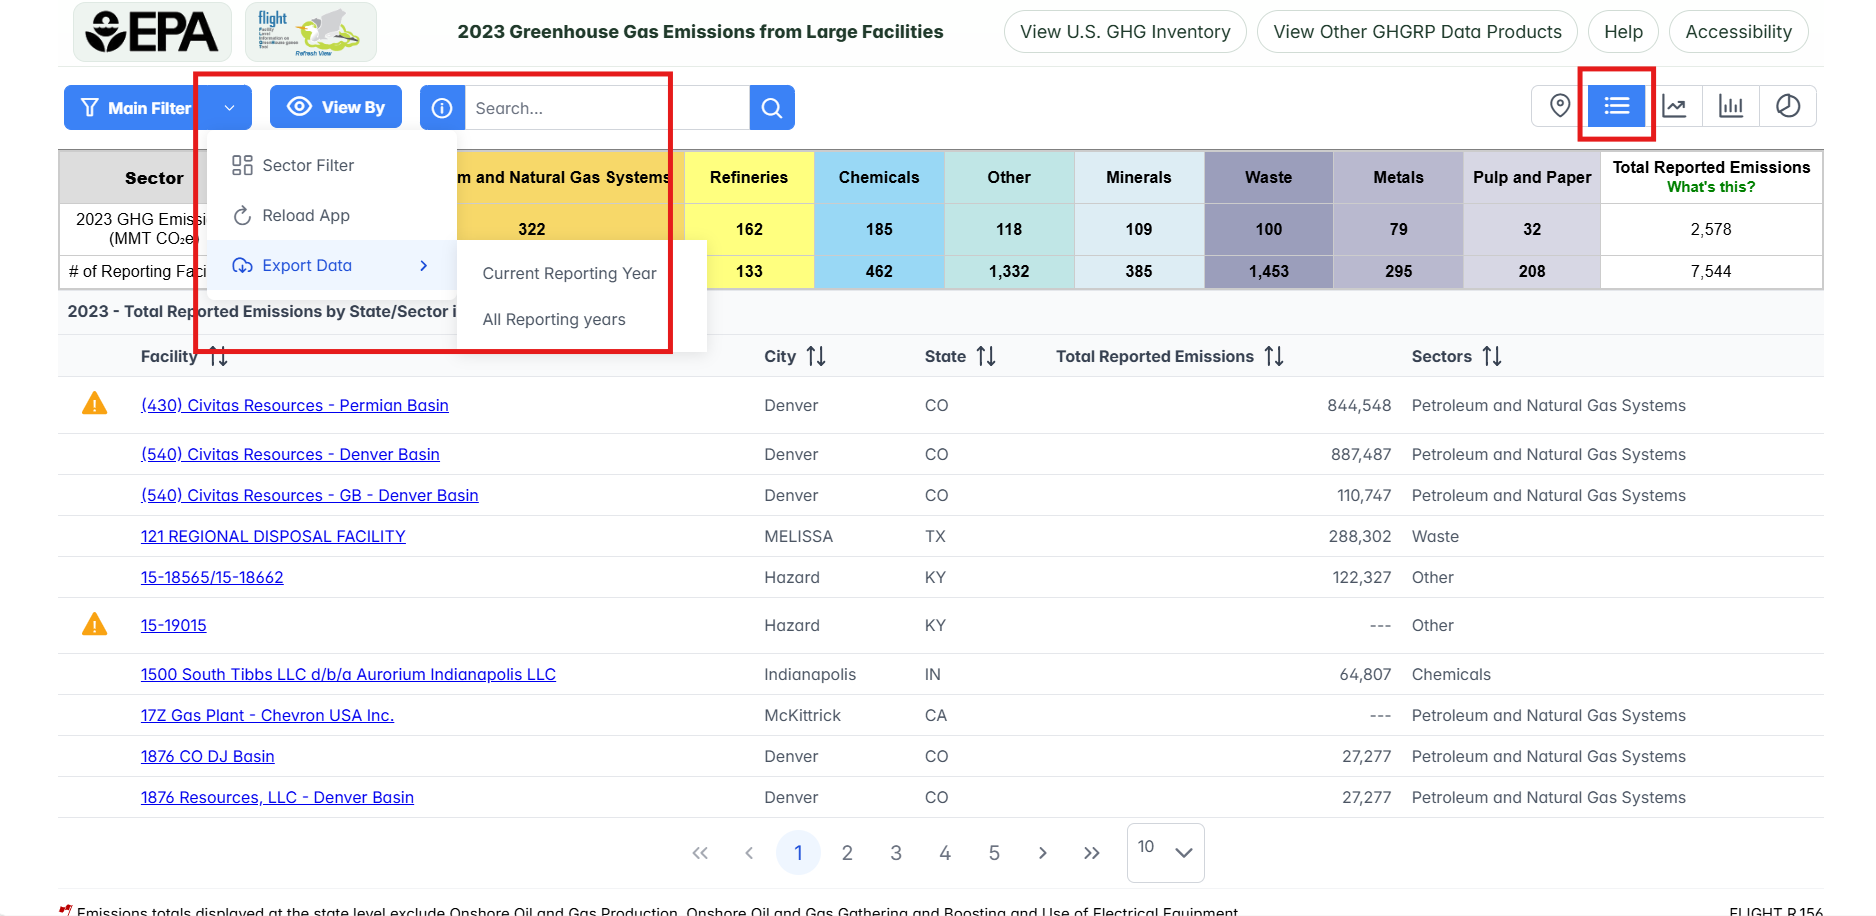Select the list view icon
The height and width of the screenshot is (916, 1876).
point(1616,105)
